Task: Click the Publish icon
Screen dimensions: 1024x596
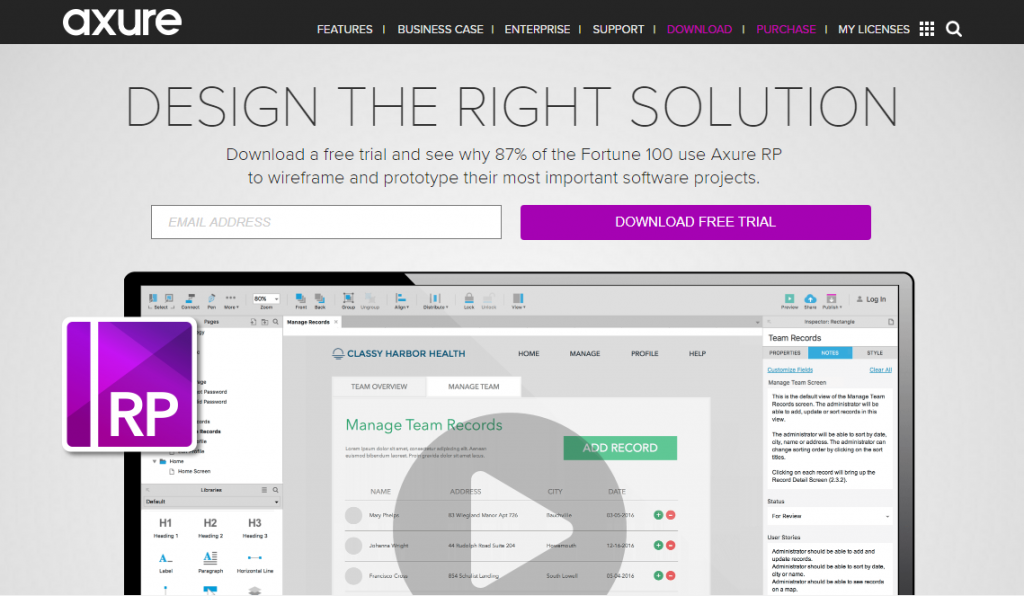Action: tap(832, 298)
